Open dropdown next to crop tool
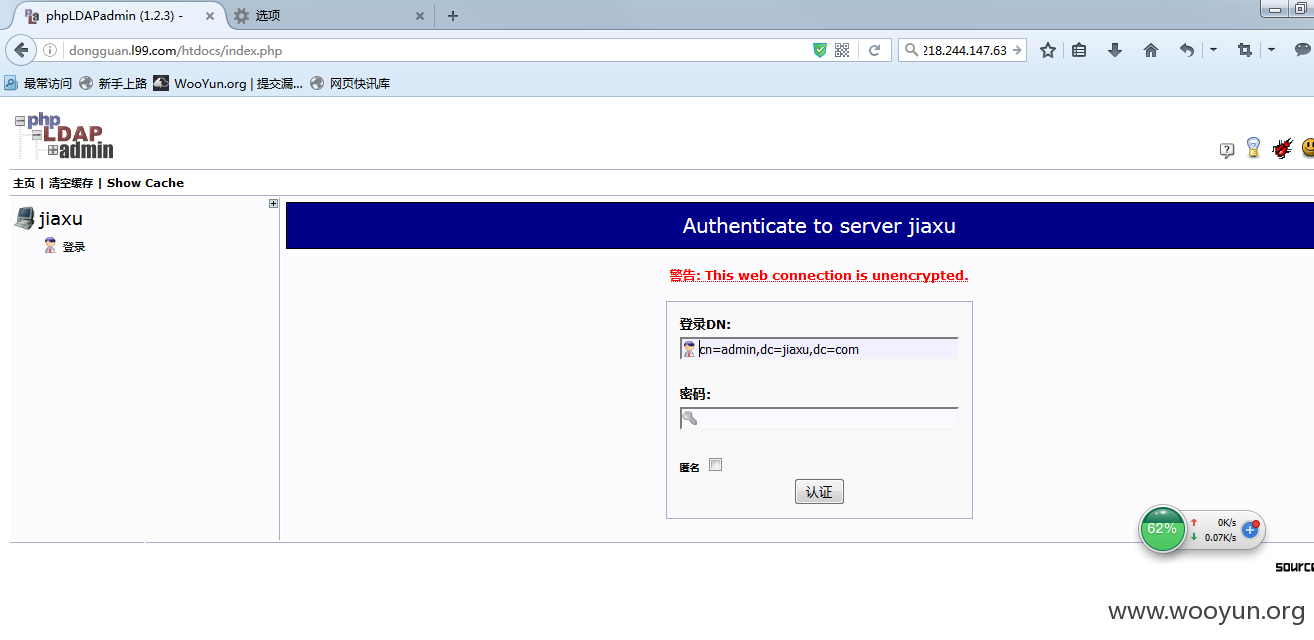The height and width of the screenshot is (640, 1314). 1271,50
